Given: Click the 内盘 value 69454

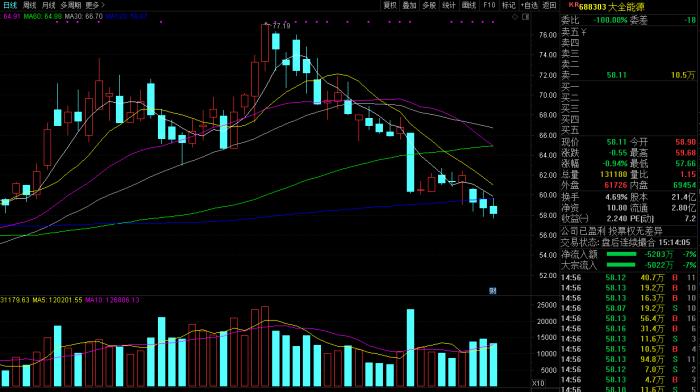Looking at the screenshot, I should [684, 185].
